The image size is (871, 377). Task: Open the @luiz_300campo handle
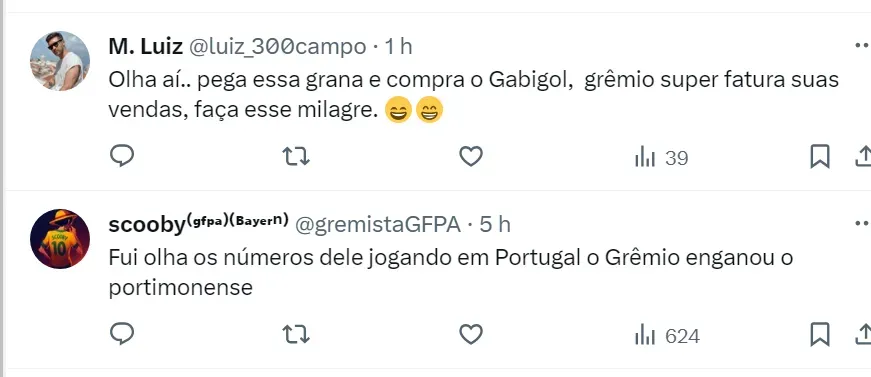pos(278,47)
